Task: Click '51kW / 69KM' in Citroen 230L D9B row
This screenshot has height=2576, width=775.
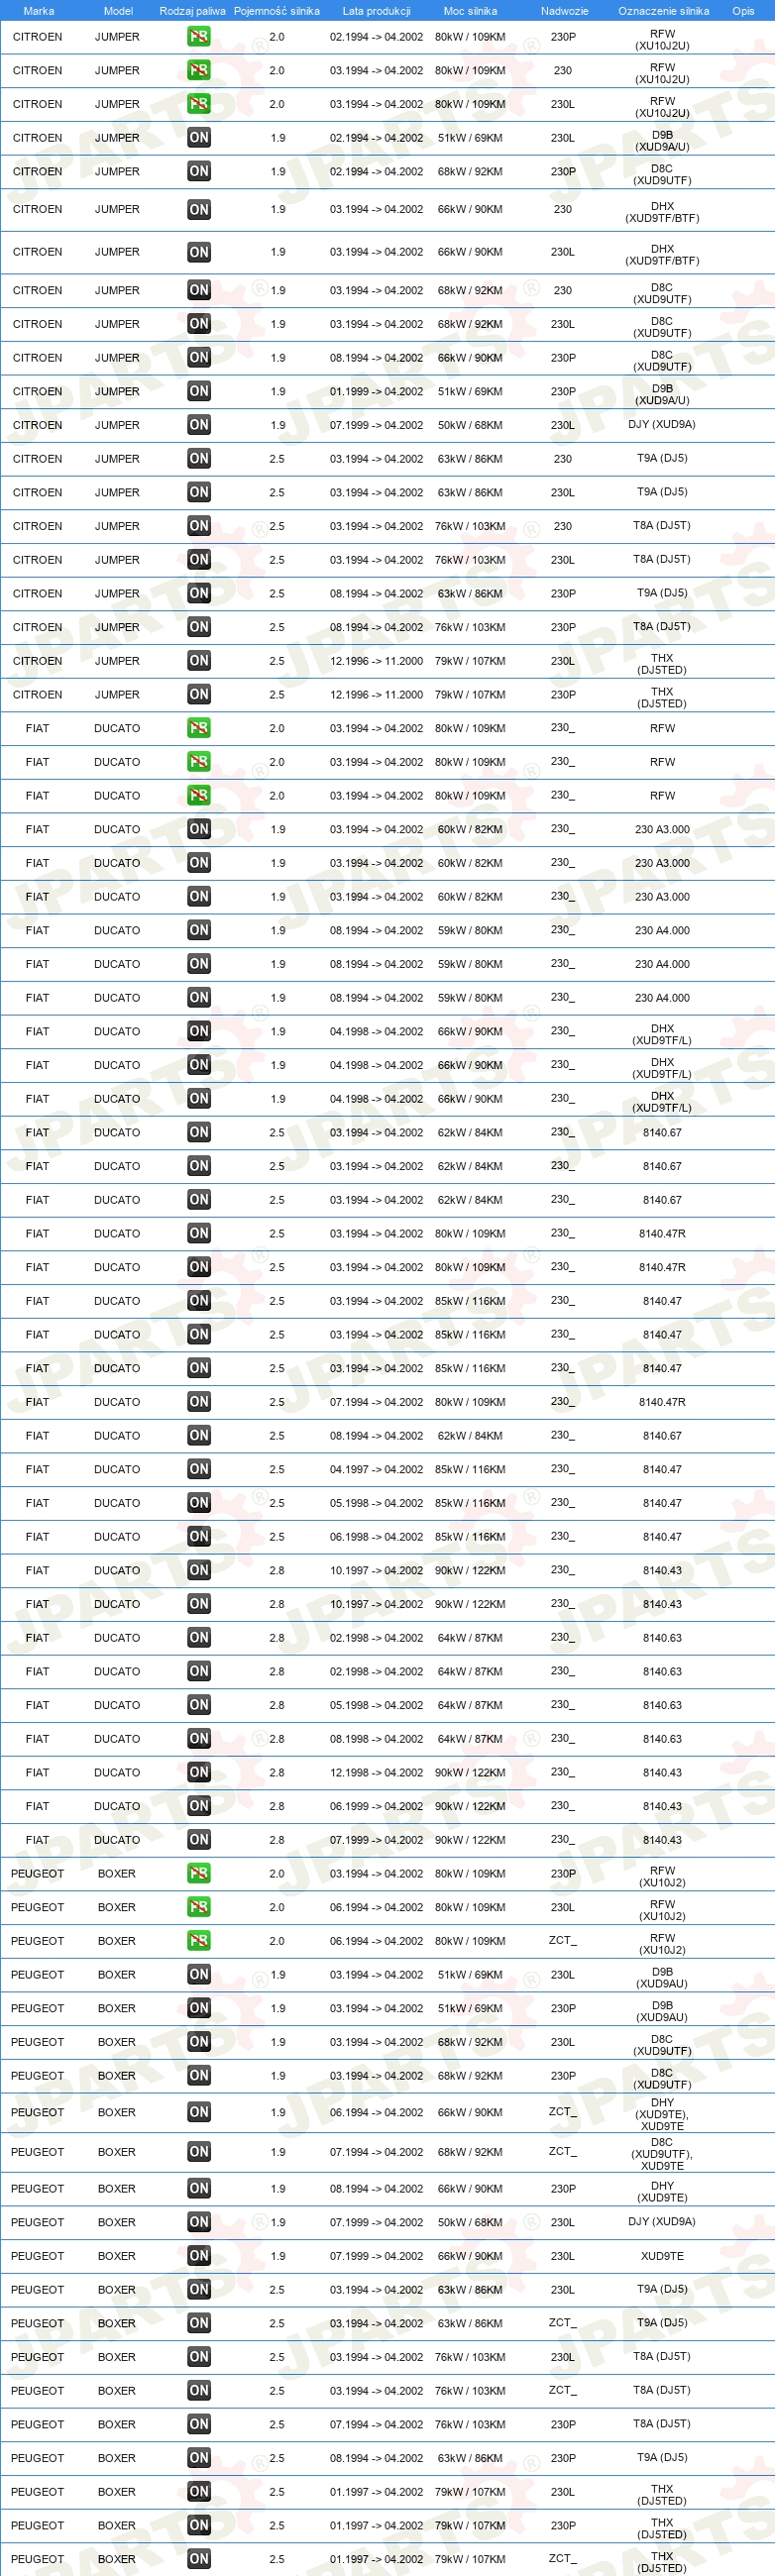Action: [x=470, y=138]
